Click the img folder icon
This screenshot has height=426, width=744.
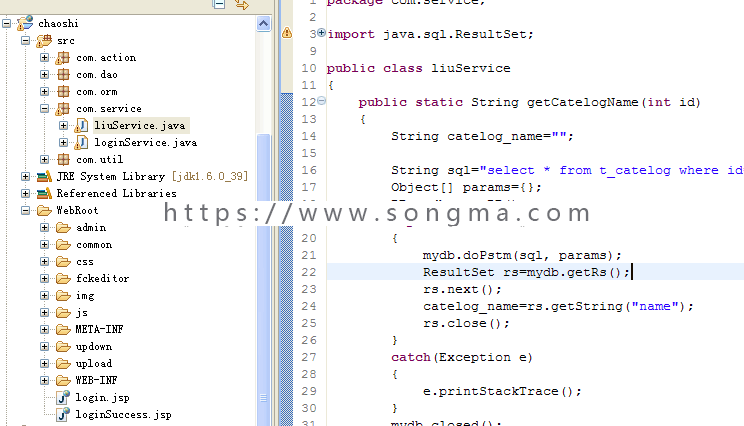[x=63, y=296]
